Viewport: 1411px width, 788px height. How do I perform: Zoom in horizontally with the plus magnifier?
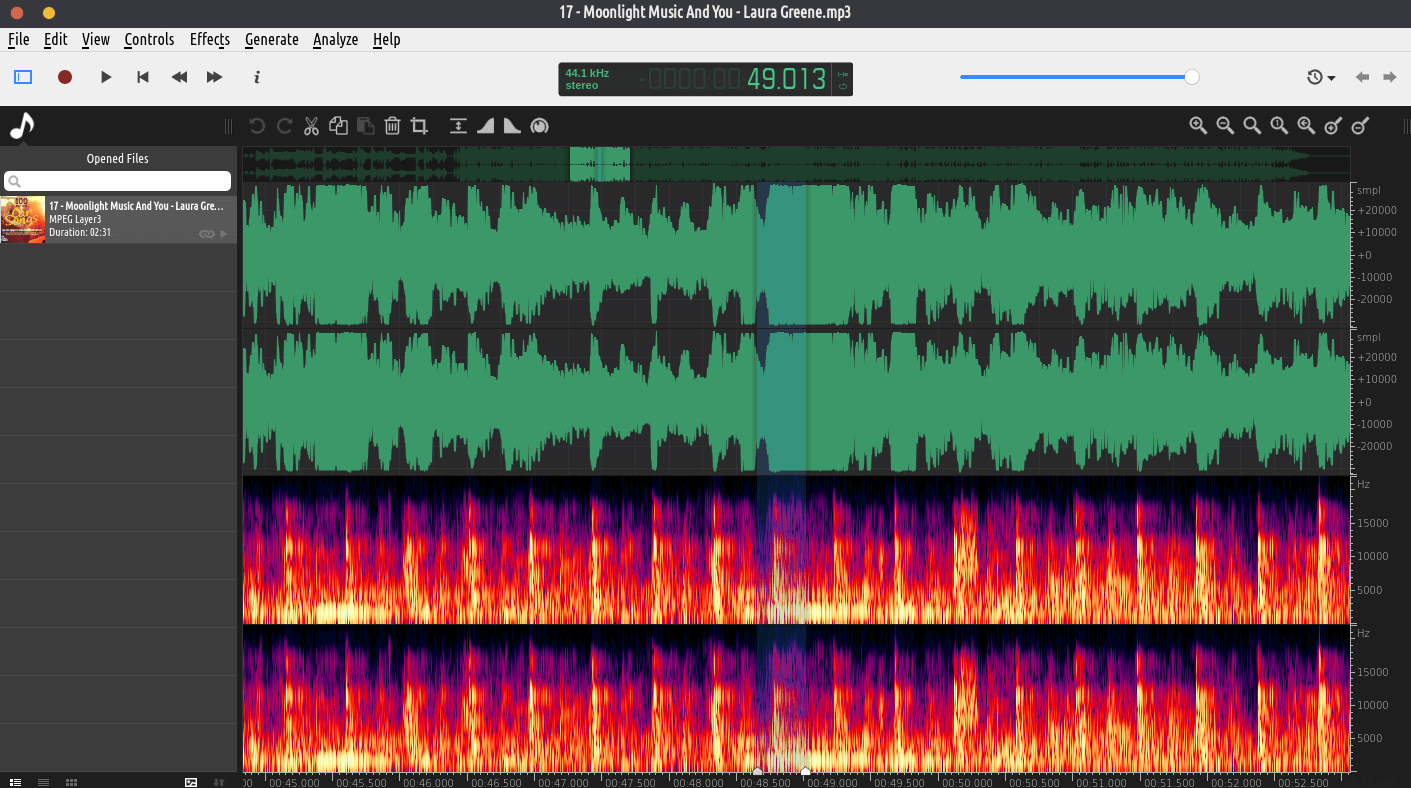pos(1198,126)
